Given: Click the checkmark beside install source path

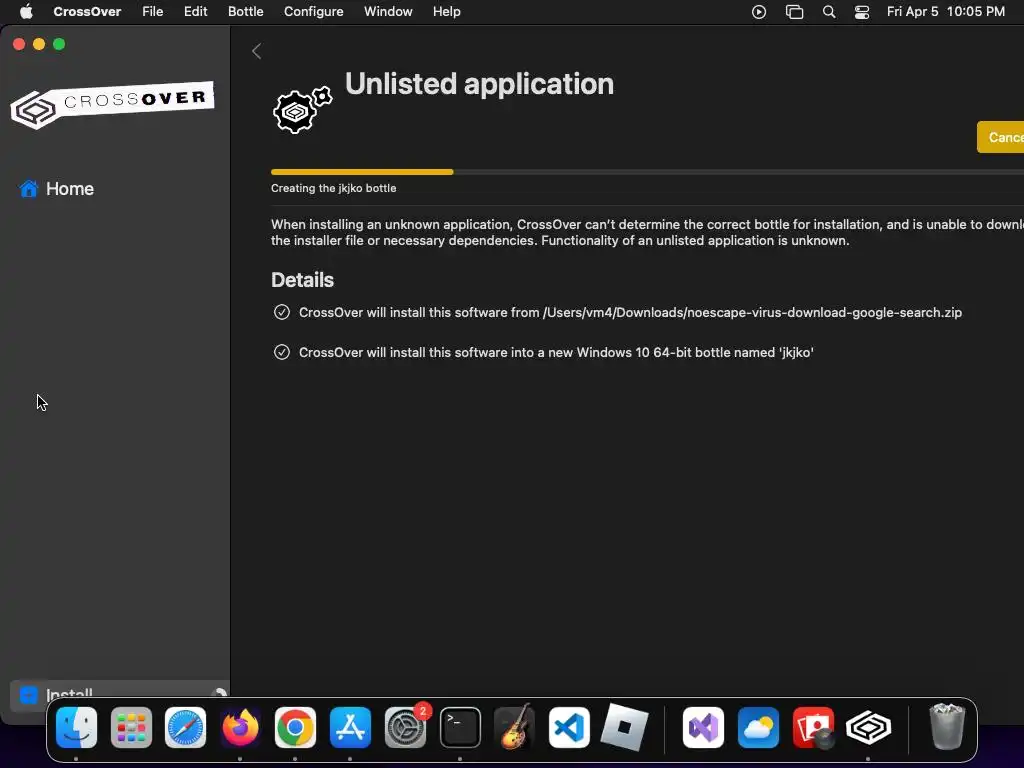Looking at the screenshot, I should click(281, 312).
